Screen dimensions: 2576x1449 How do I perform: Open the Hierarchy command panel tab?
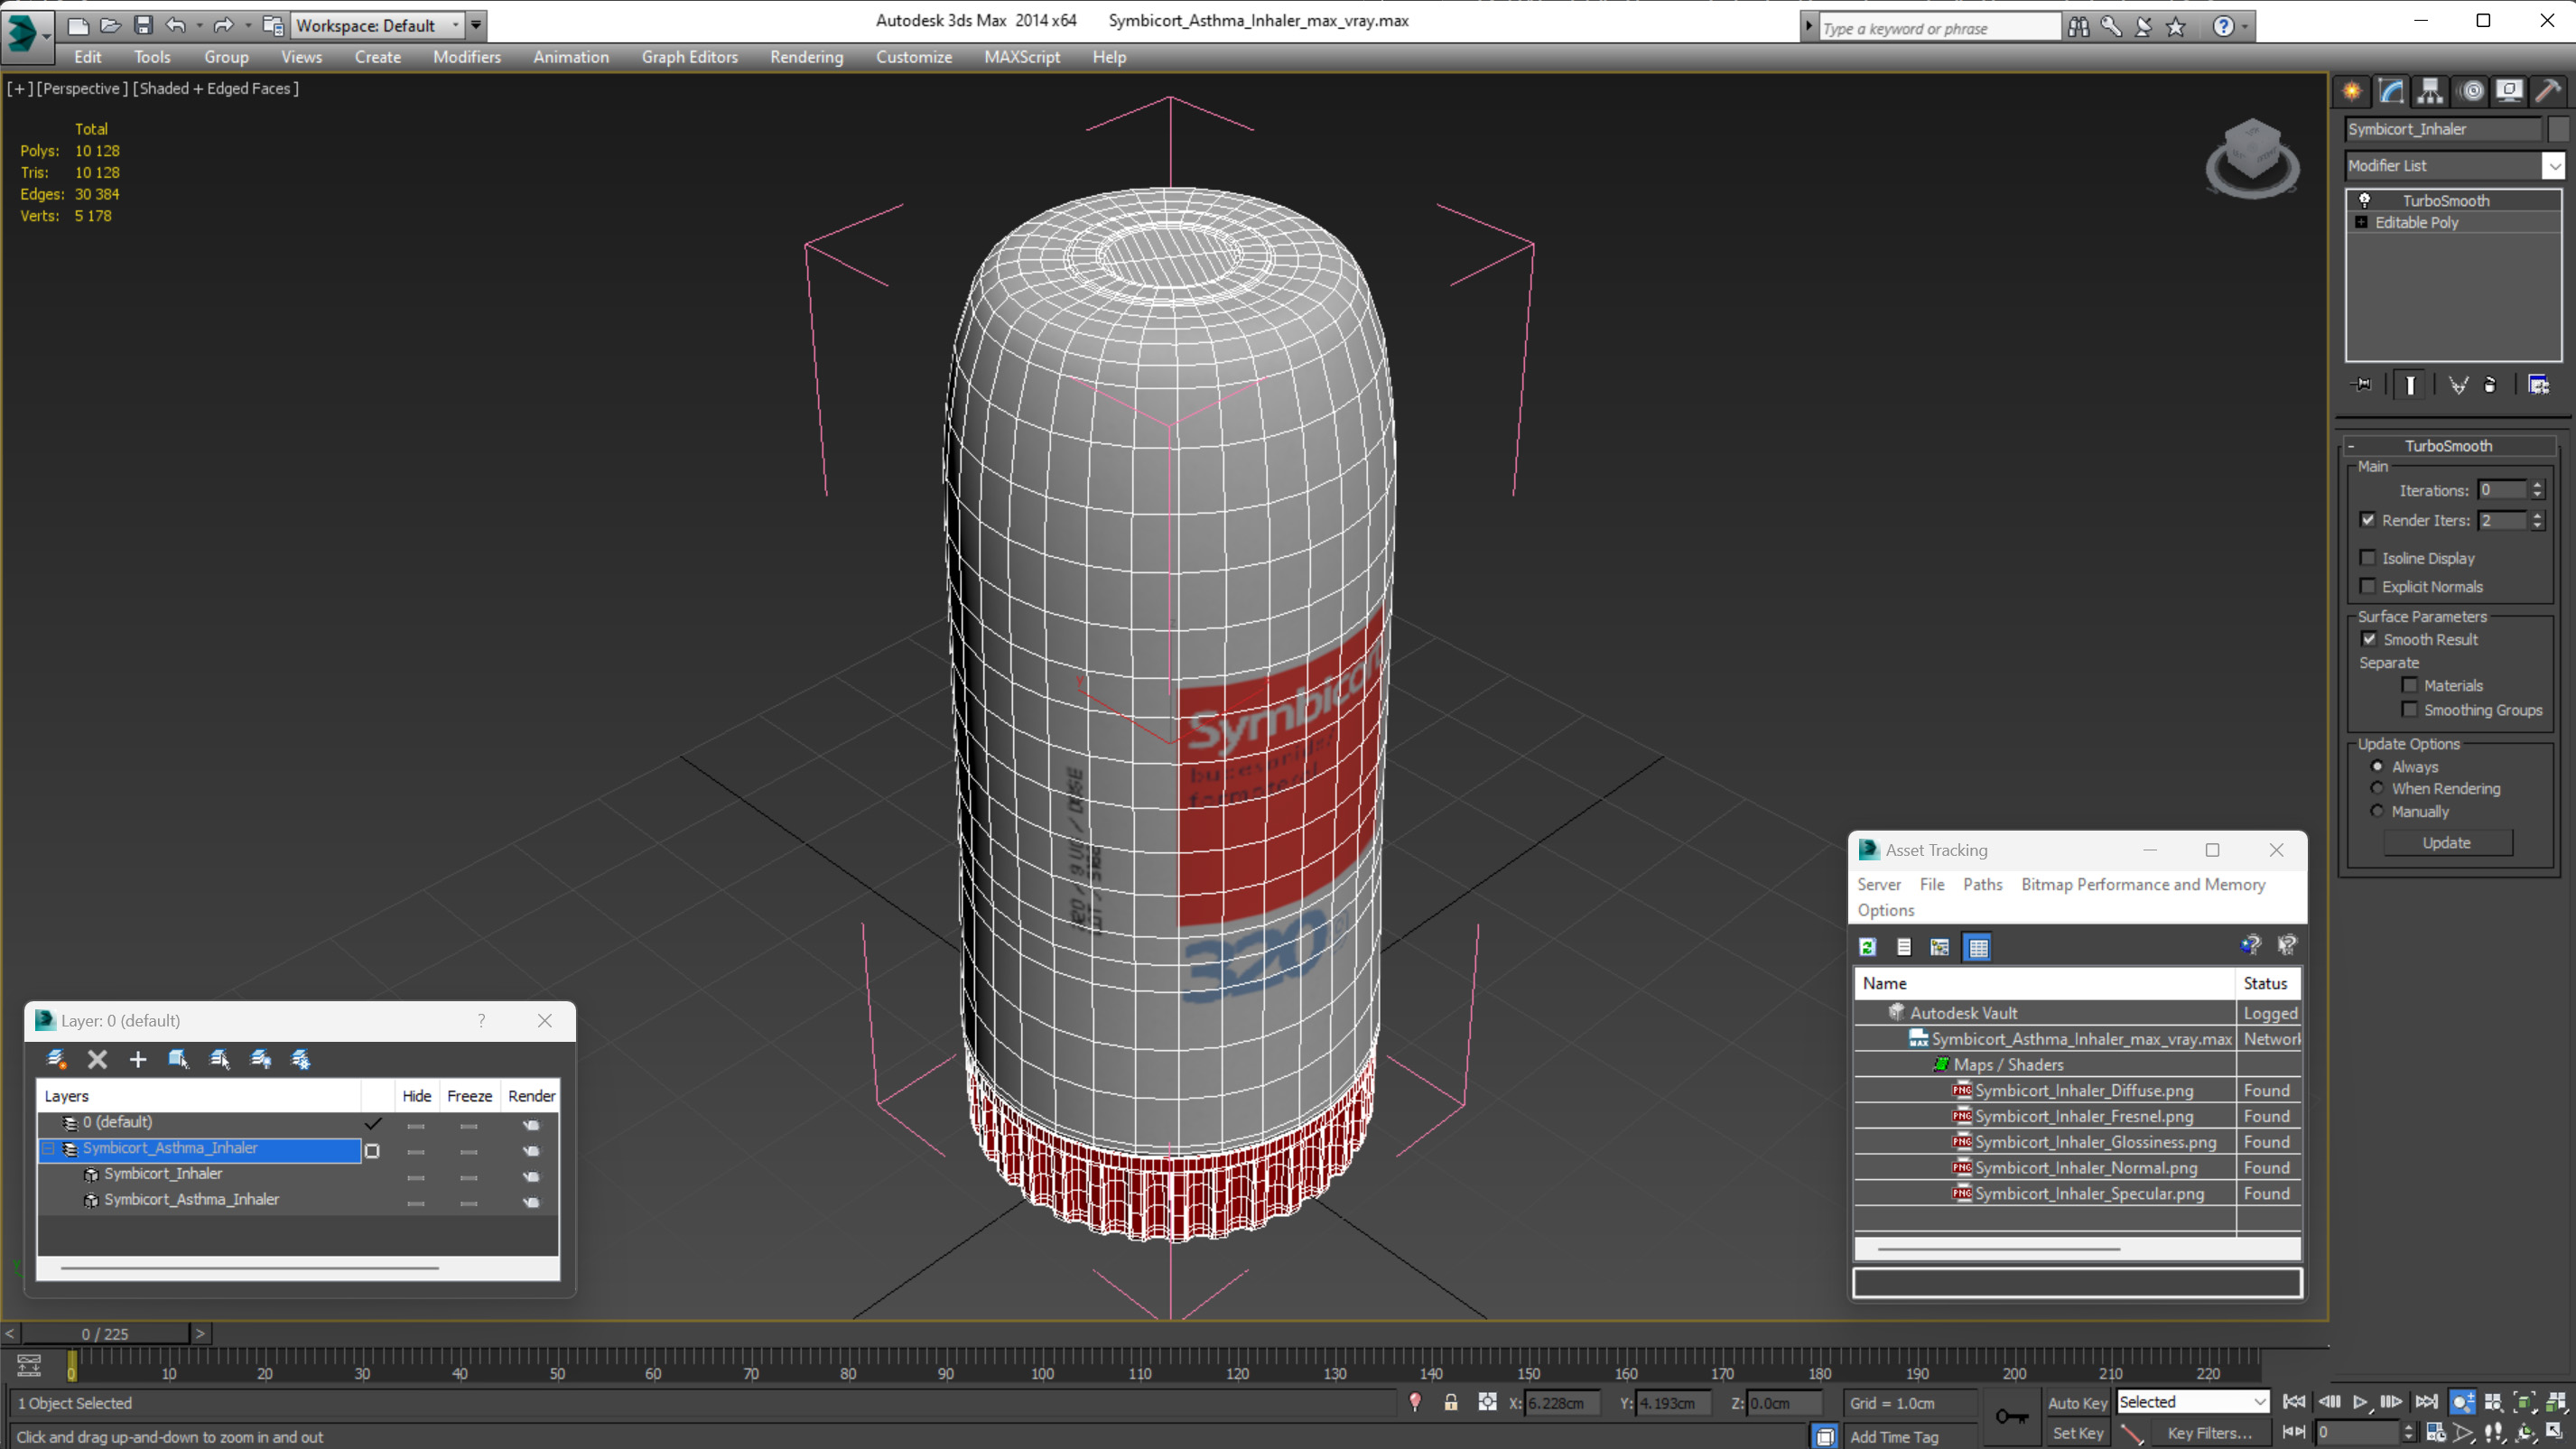click(2429, 92)
